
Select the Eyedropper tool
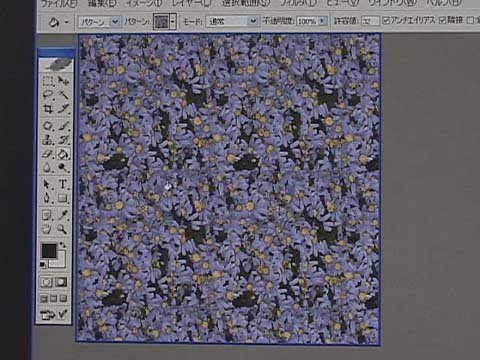click(63, 215)
